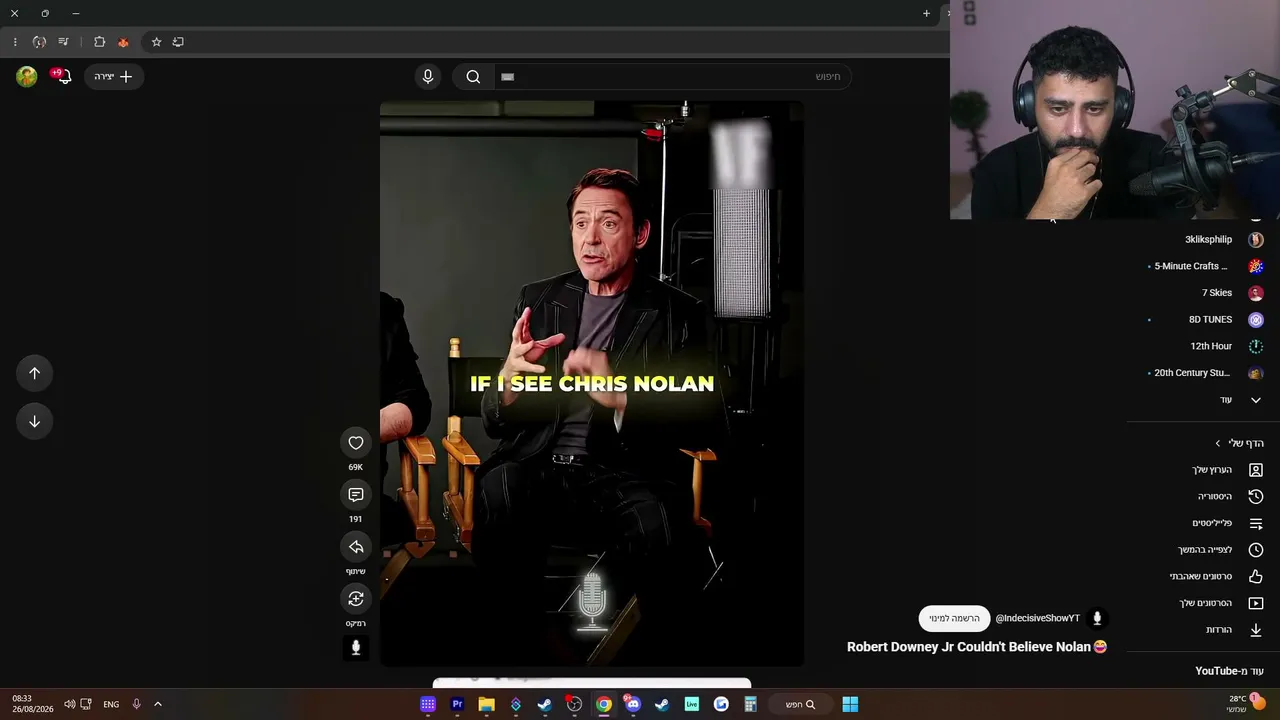The height and width of the screenshot is (720, 1280).
Task: Open Discord from the taskbar
Action: click(x=633, y=704)
